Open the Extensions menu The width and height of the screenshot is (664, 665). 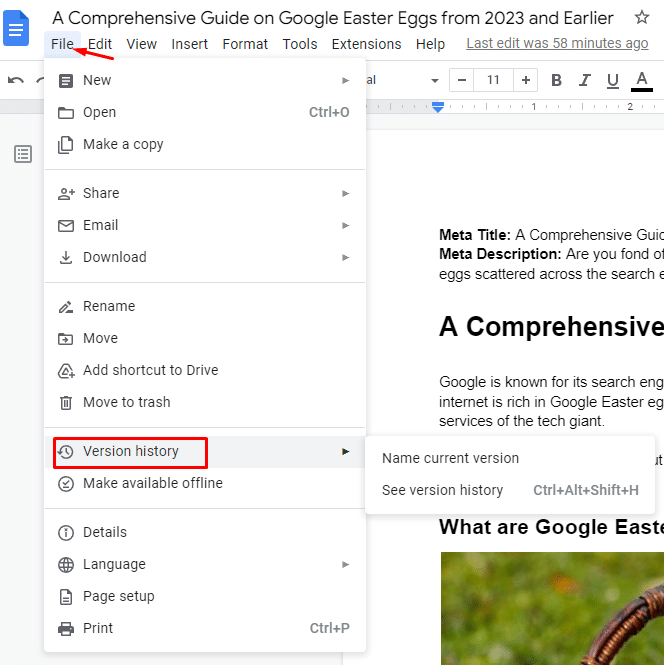point(366,44)
